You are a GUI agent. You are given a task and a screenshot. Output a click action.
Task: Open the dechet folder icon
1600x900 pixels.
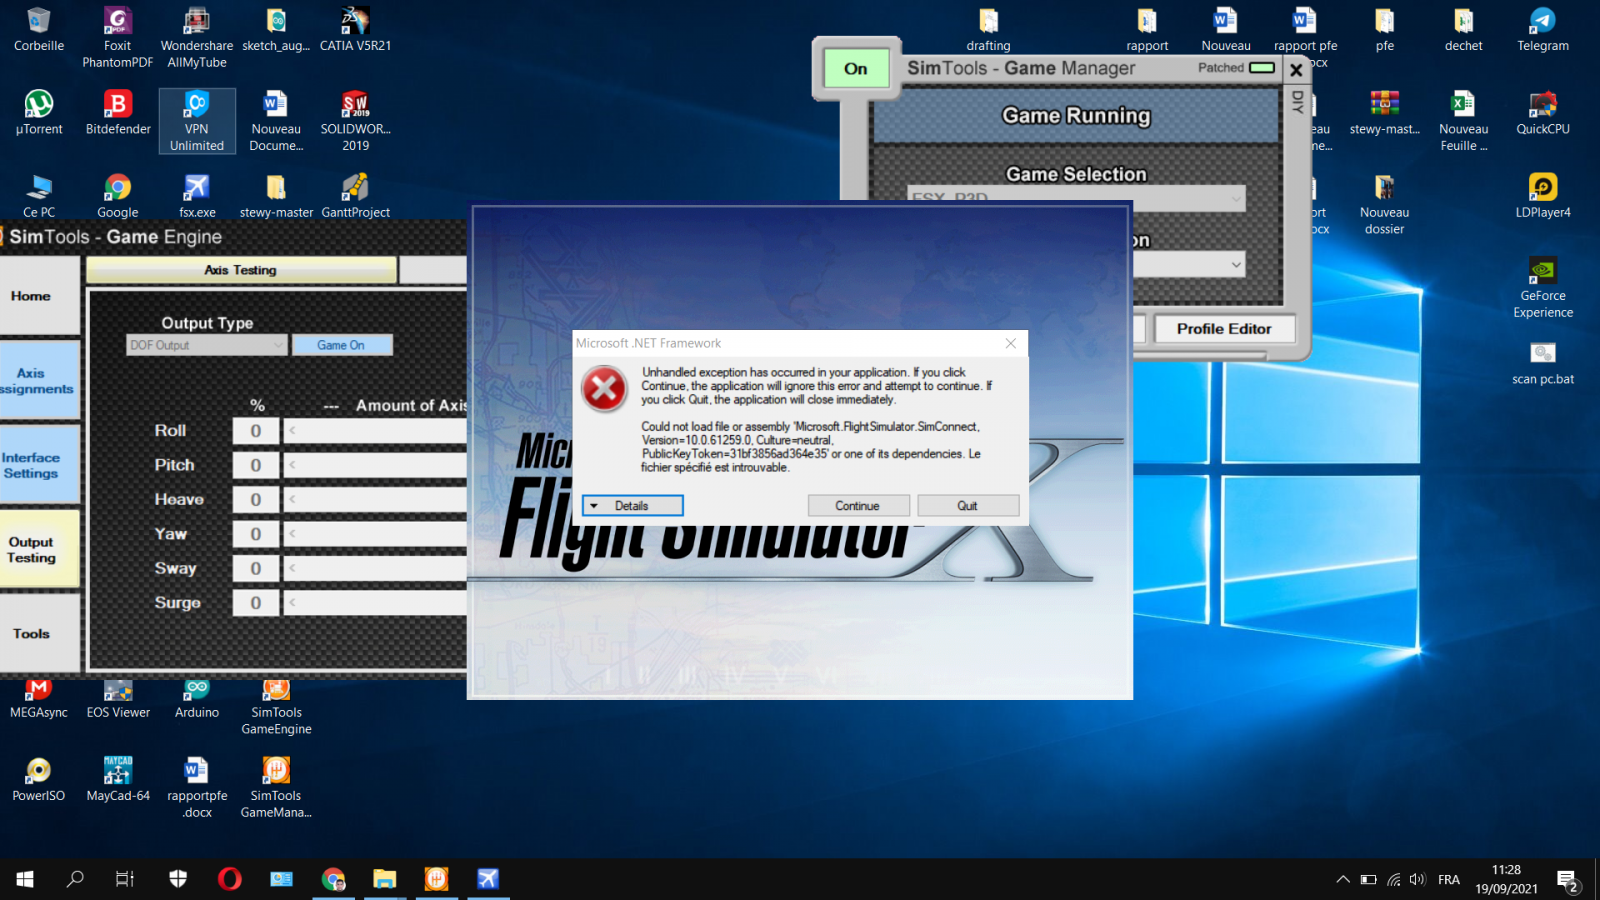coord(1463,30)
